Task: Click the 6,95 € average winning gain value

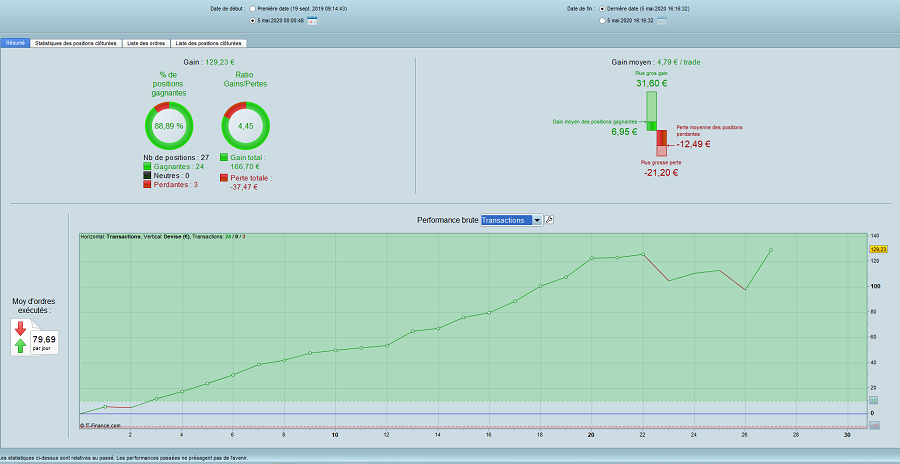Action: (x=624, y=132)
